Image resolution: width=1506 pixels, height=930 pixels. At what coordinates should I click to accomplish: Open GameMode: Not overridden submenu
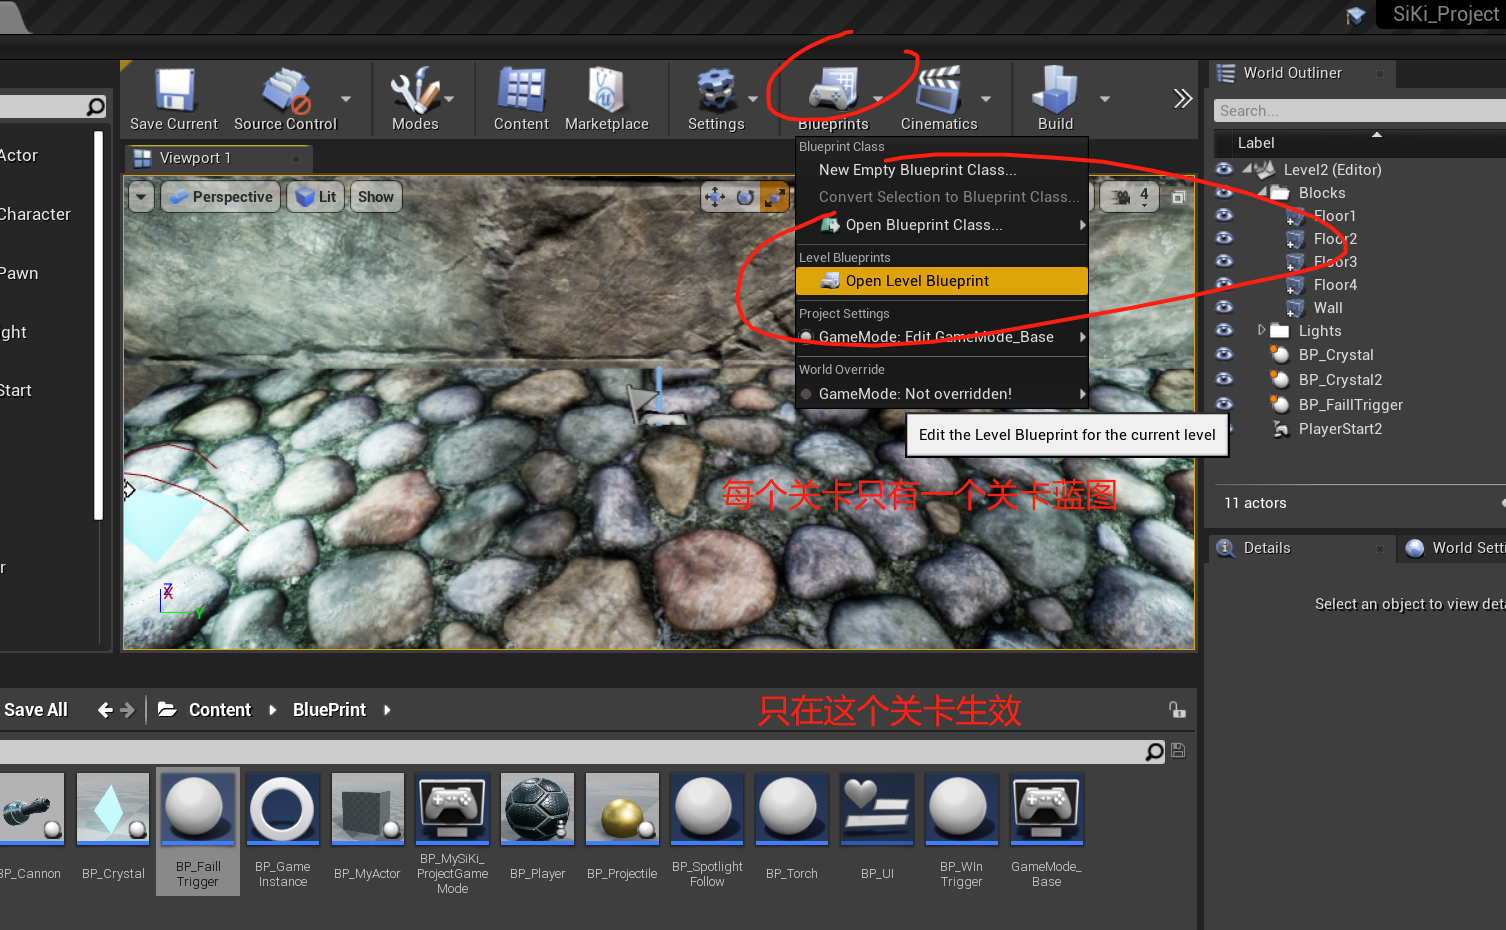942,394
